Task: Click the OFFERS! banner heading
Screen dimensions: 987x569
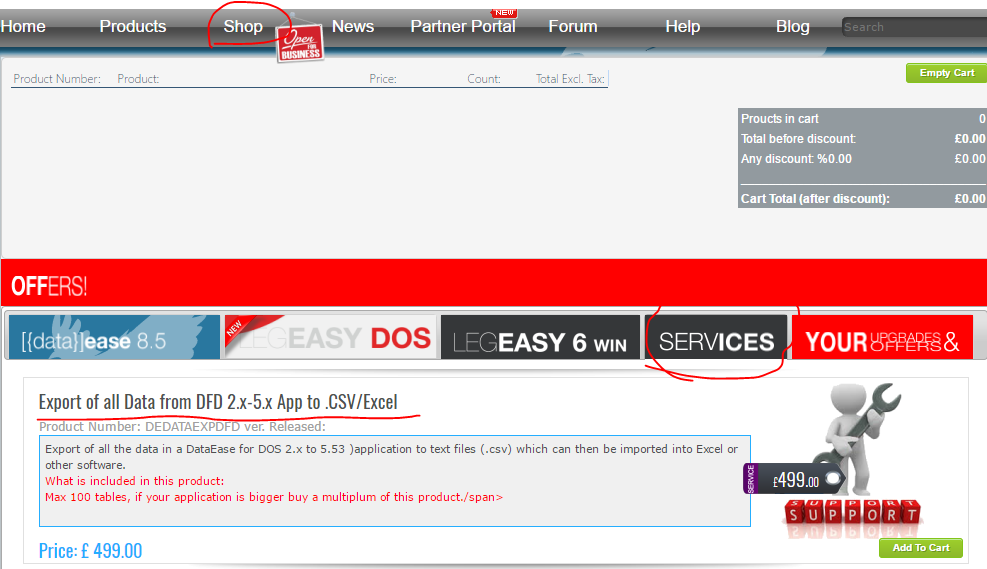Action: pos(49,286)
